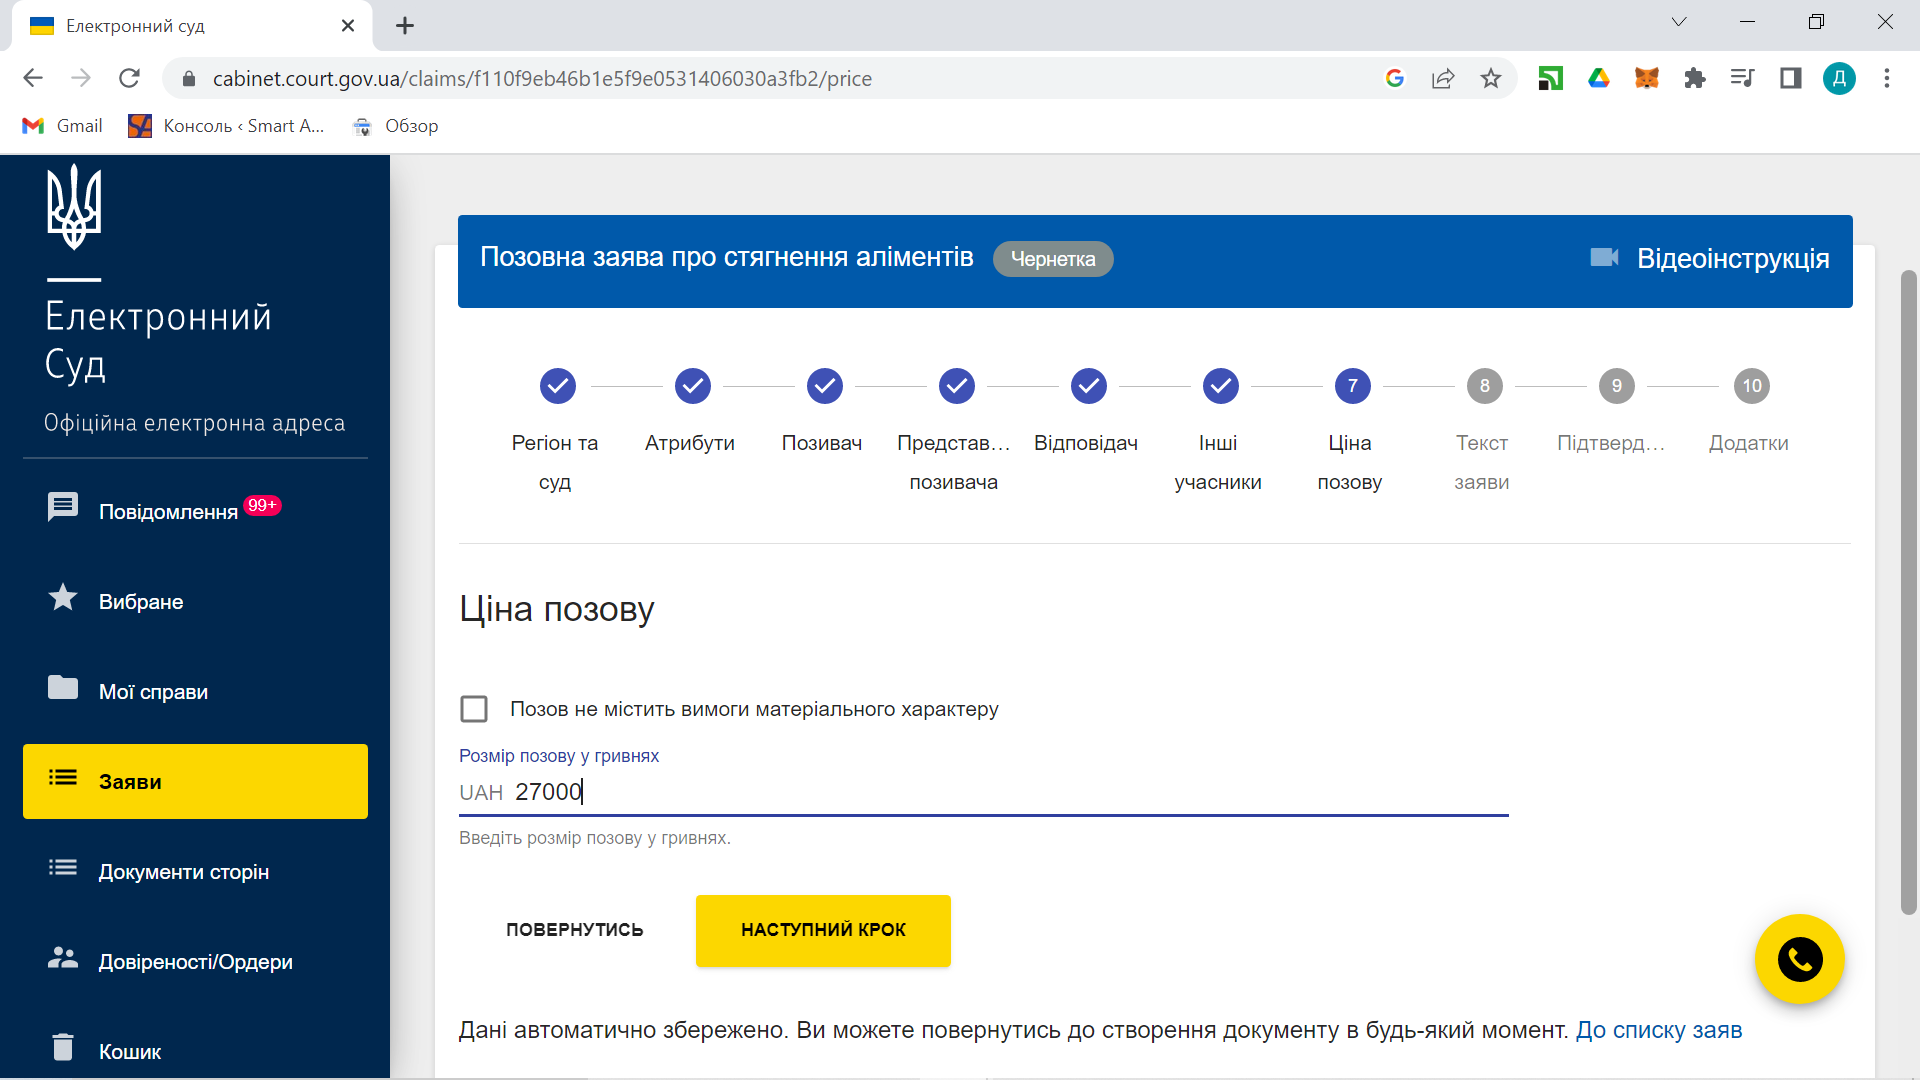
Task: Return to completed step Регіон та суд
Action: point(557,386)
